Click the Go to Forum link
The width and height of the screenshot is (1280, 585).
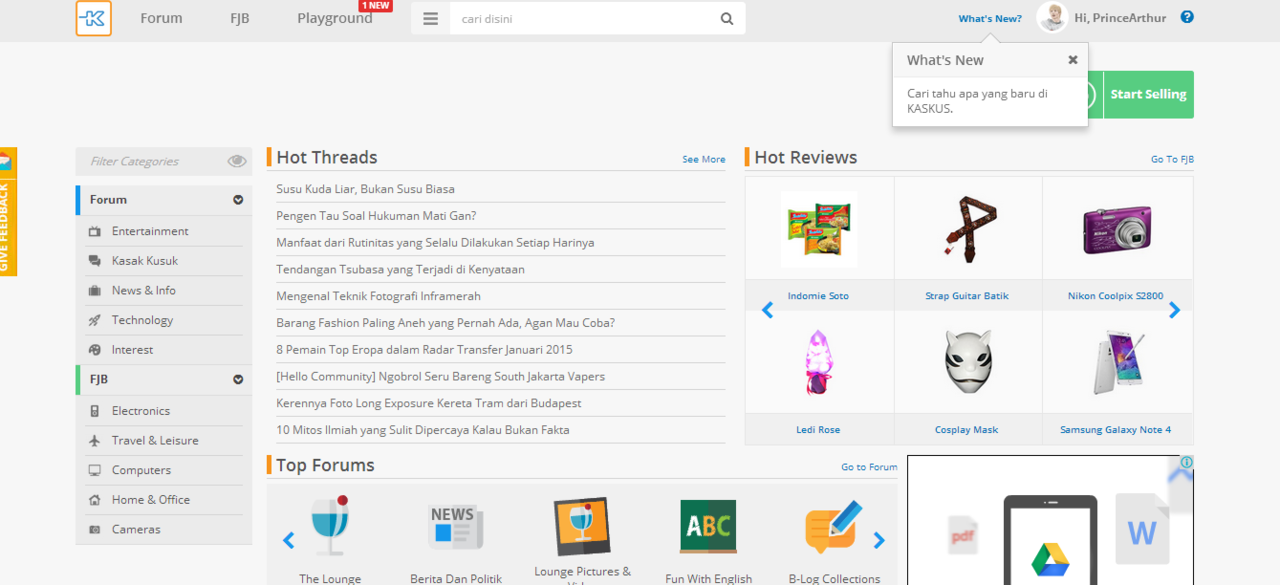(x=869, y=467)
